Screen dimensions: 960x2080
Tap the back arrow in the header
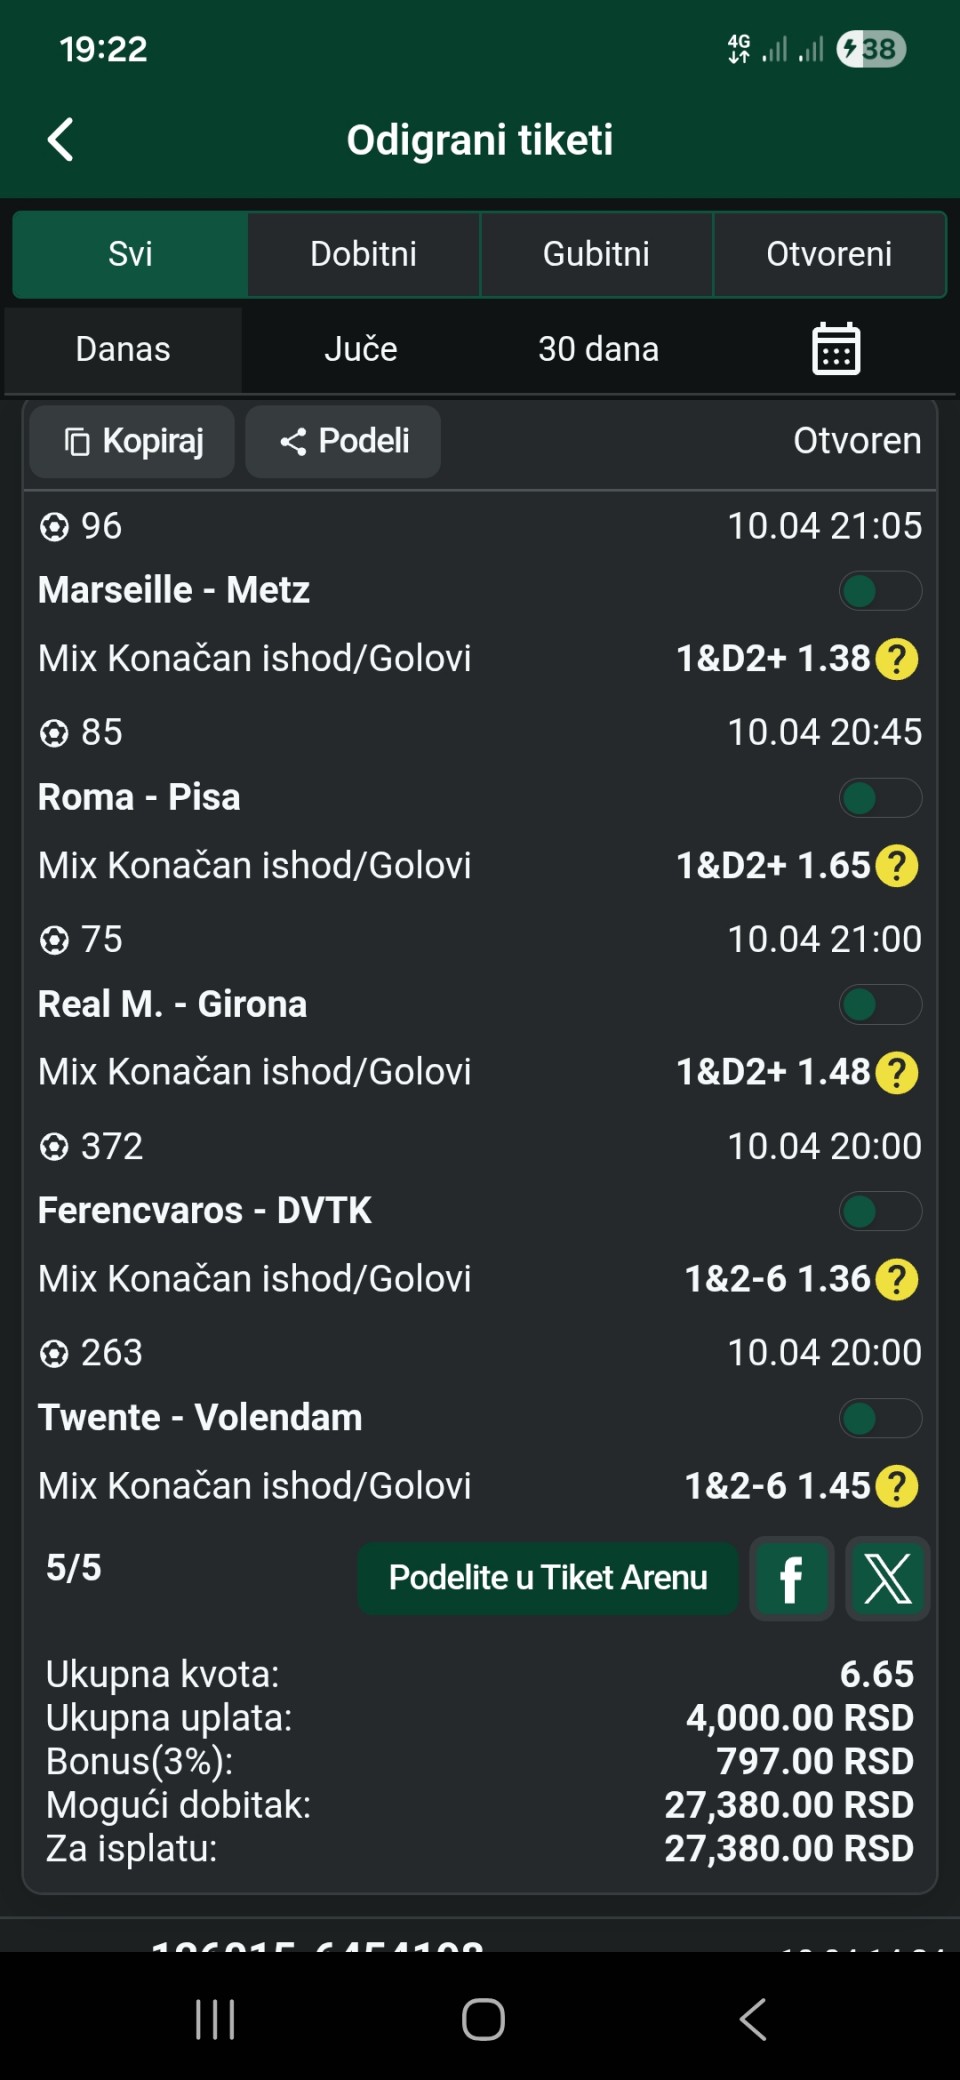pos(62,140)
